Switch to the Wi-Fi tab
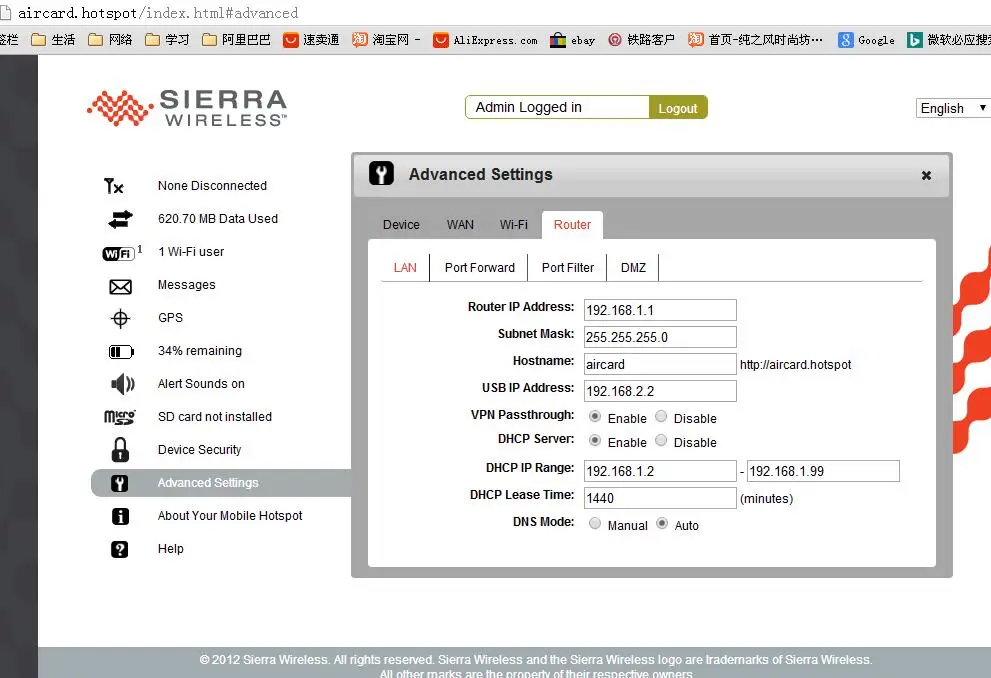Screen dimensions: 991x678 [x=514, y=224]
